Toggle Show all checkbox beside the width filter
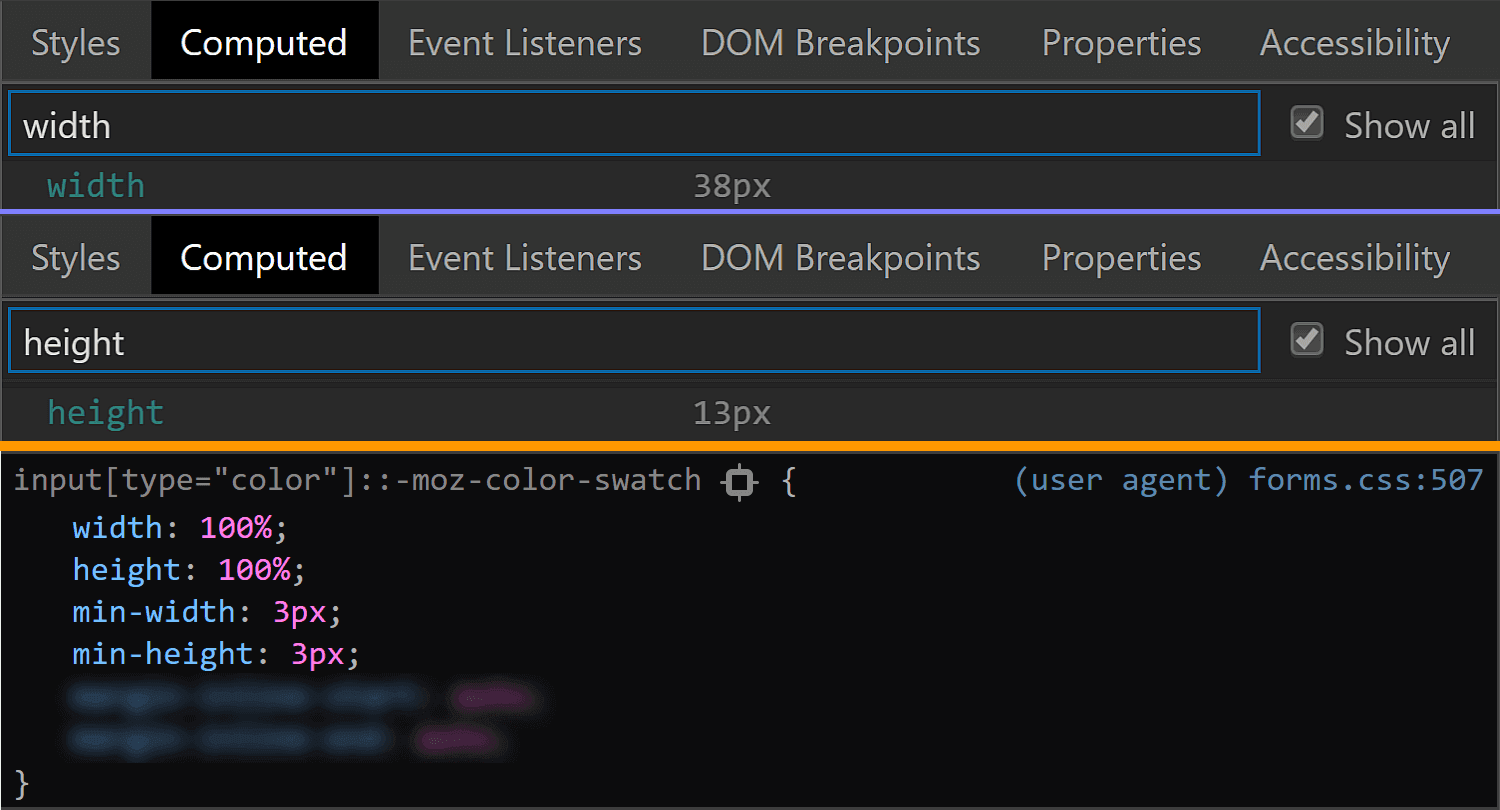The width and height of the screenshot is (1500, 810). pyautogui.click(x=1306, y=123)
